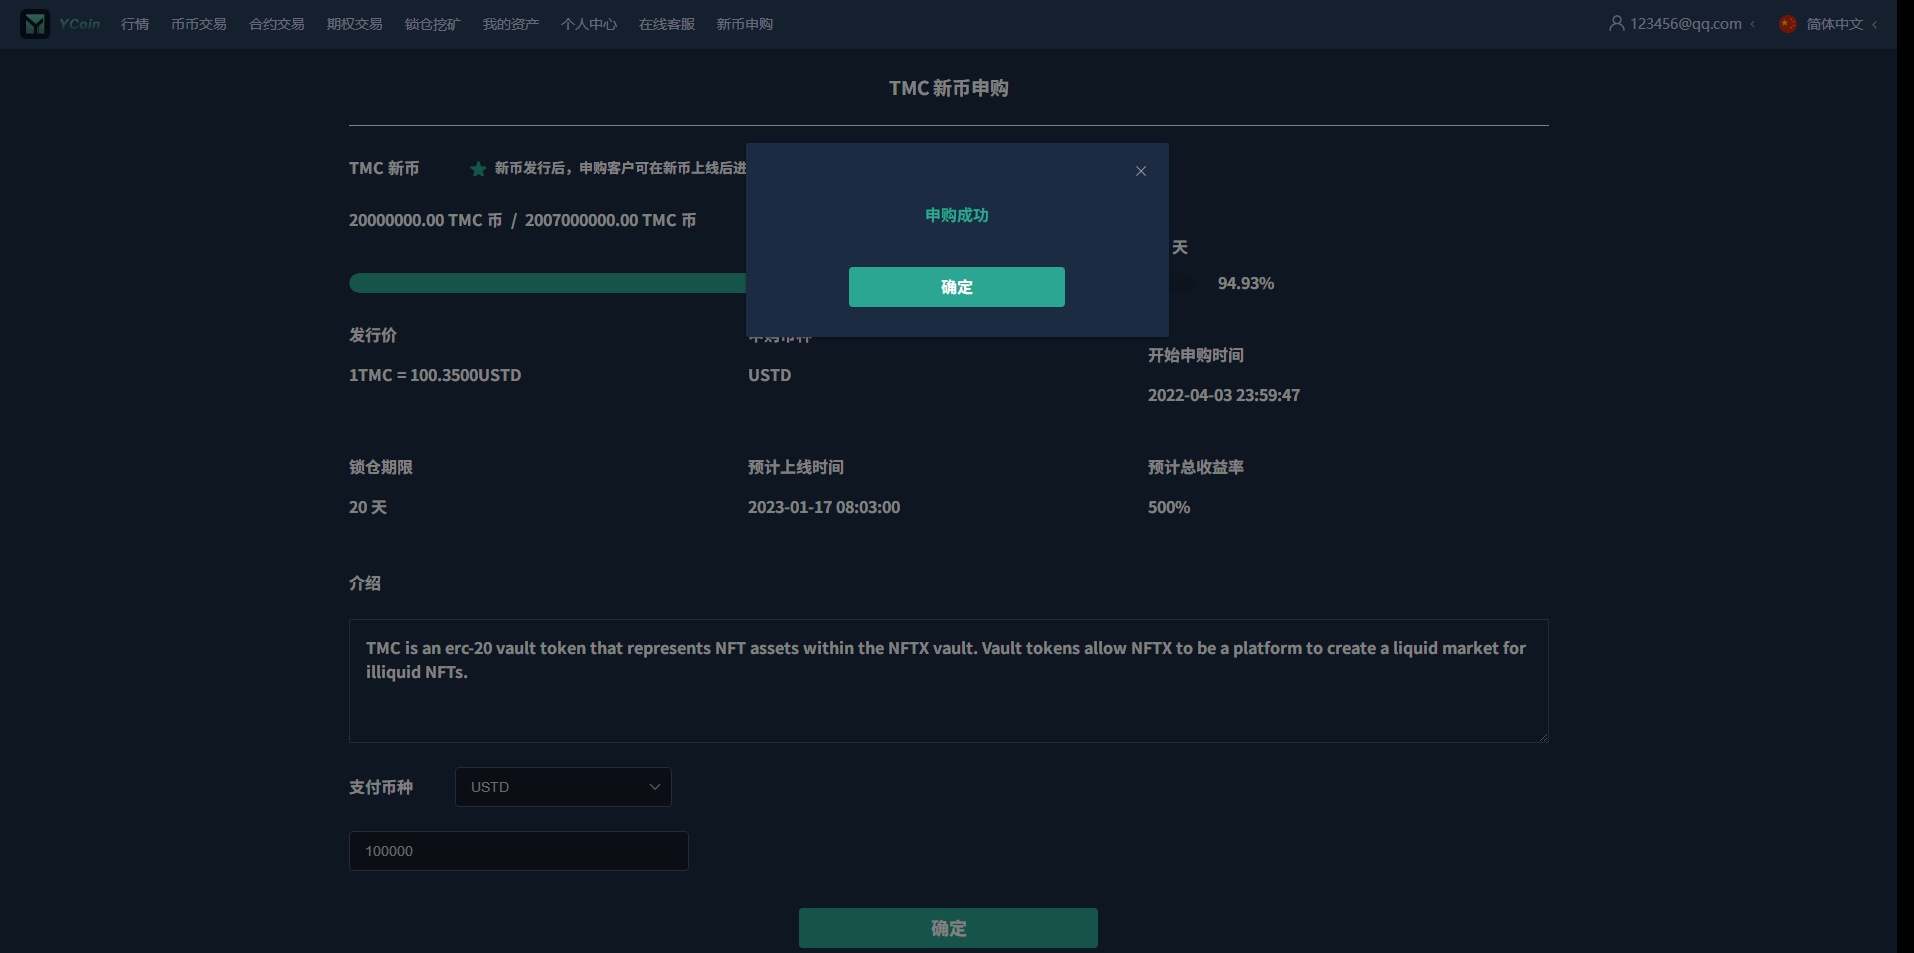Open the 币币交易 menu item
1914x953 pixels.
[199, 24]
